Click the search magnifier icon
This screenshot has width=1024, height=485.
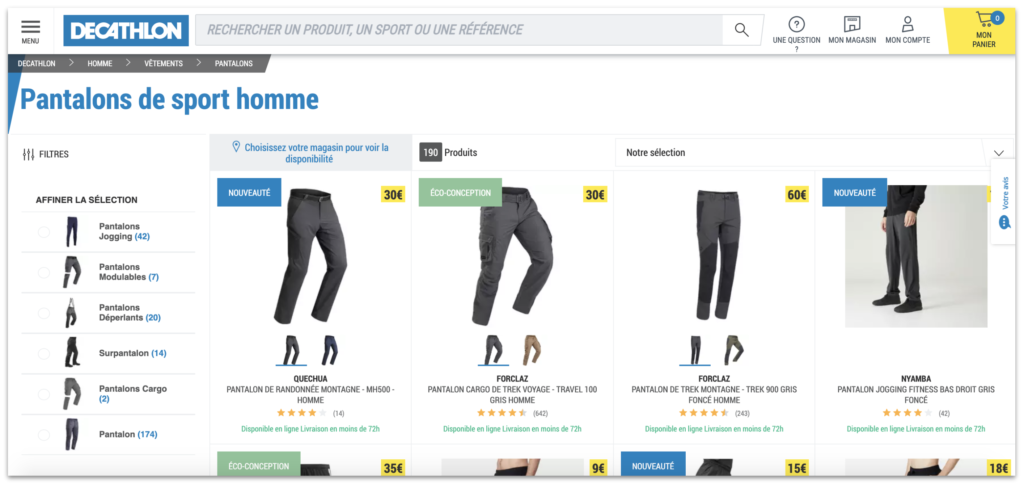pos(741,30)
